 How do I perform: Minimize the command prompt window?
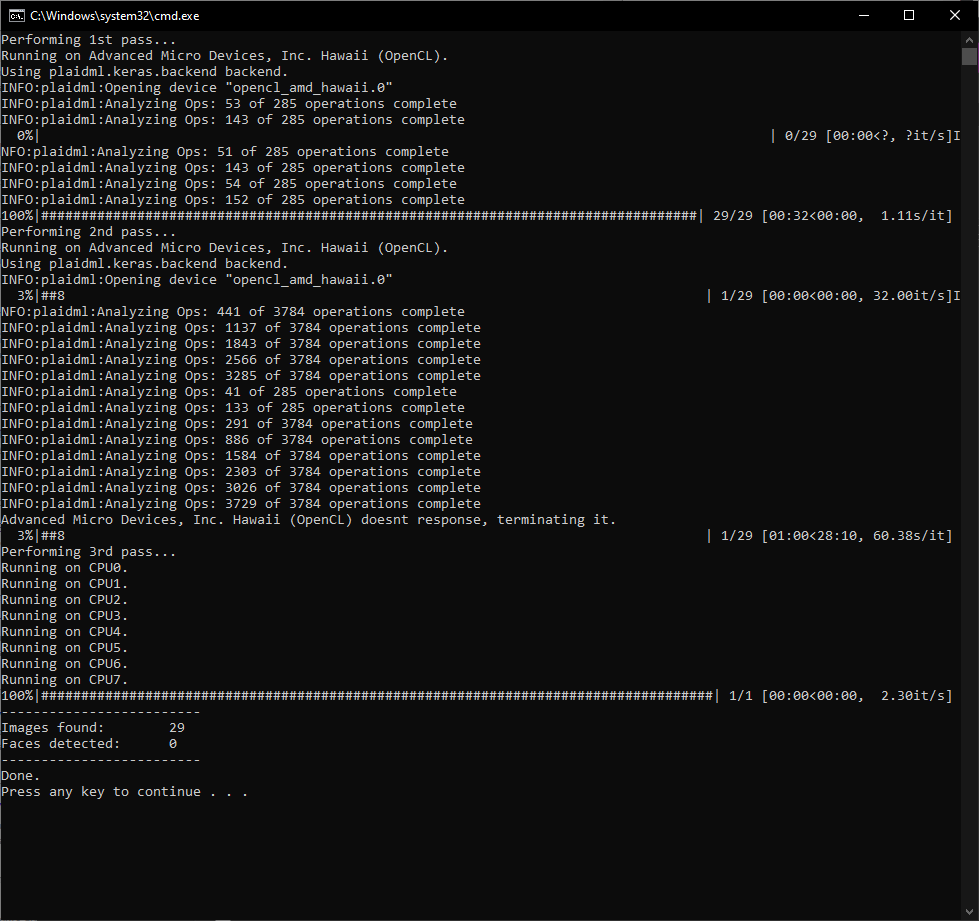coord(864,15)
